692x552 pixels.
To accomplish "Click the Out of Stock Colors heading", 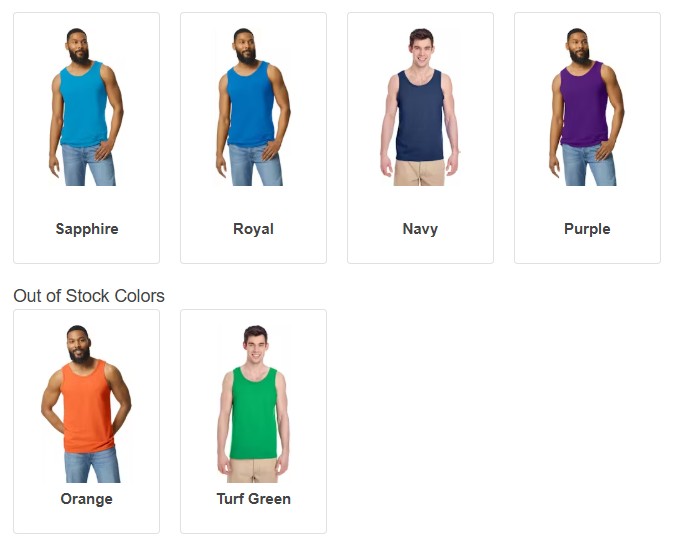I will click(x=89, y=296).
